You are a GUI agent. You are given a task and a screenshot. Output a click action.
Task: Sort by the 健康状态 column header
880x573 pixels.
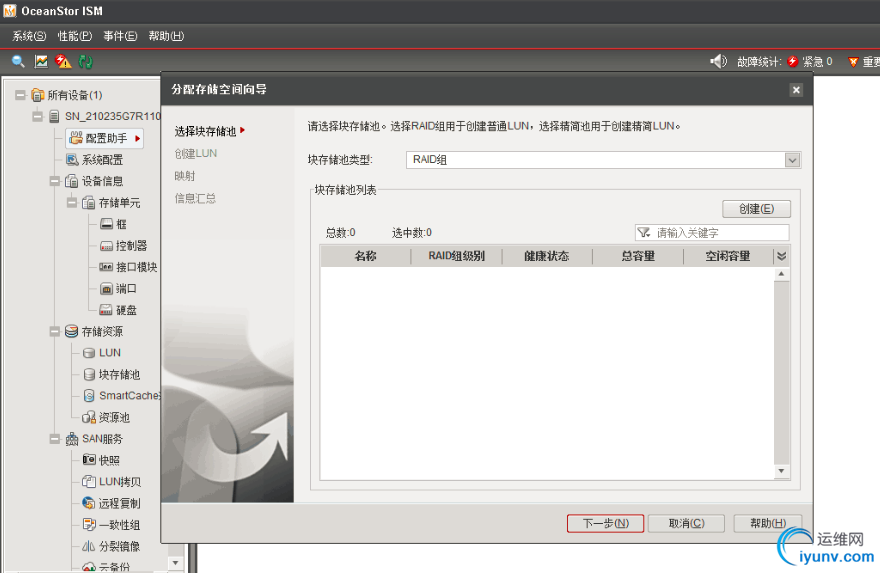547,256
